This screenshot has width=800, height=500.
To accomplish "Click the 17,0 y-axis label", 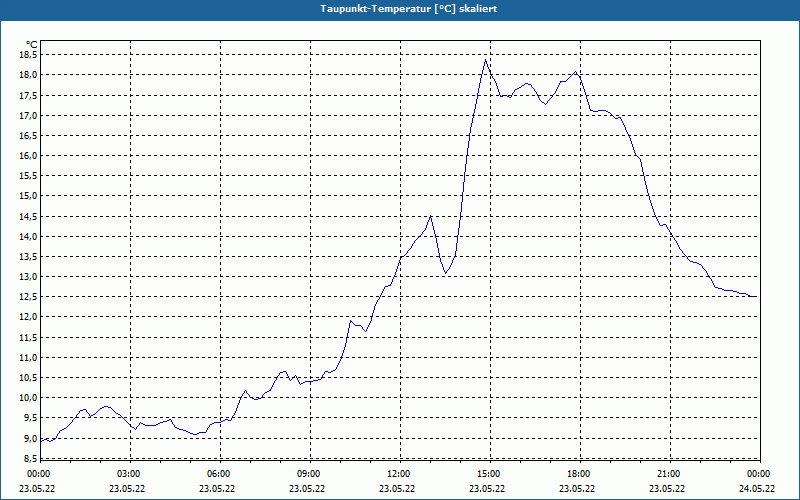I will pos(28,115).
